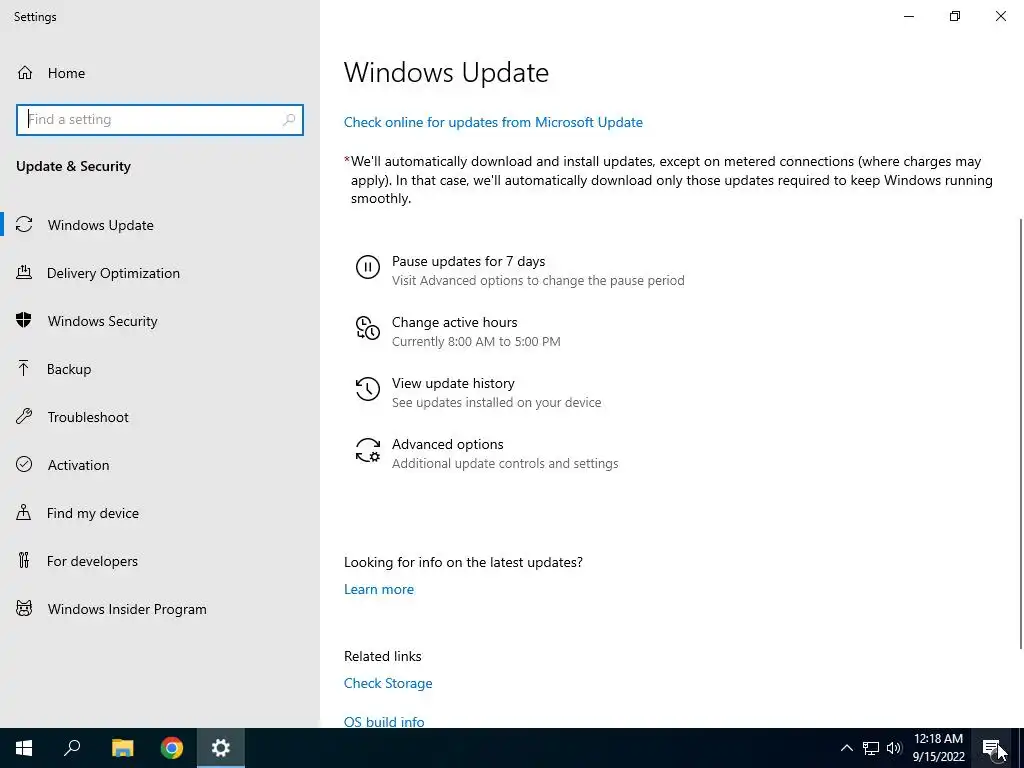Viewport: 1024px width, 768px height.
Task: Focus the Find a setting search box
Action: 160,120
